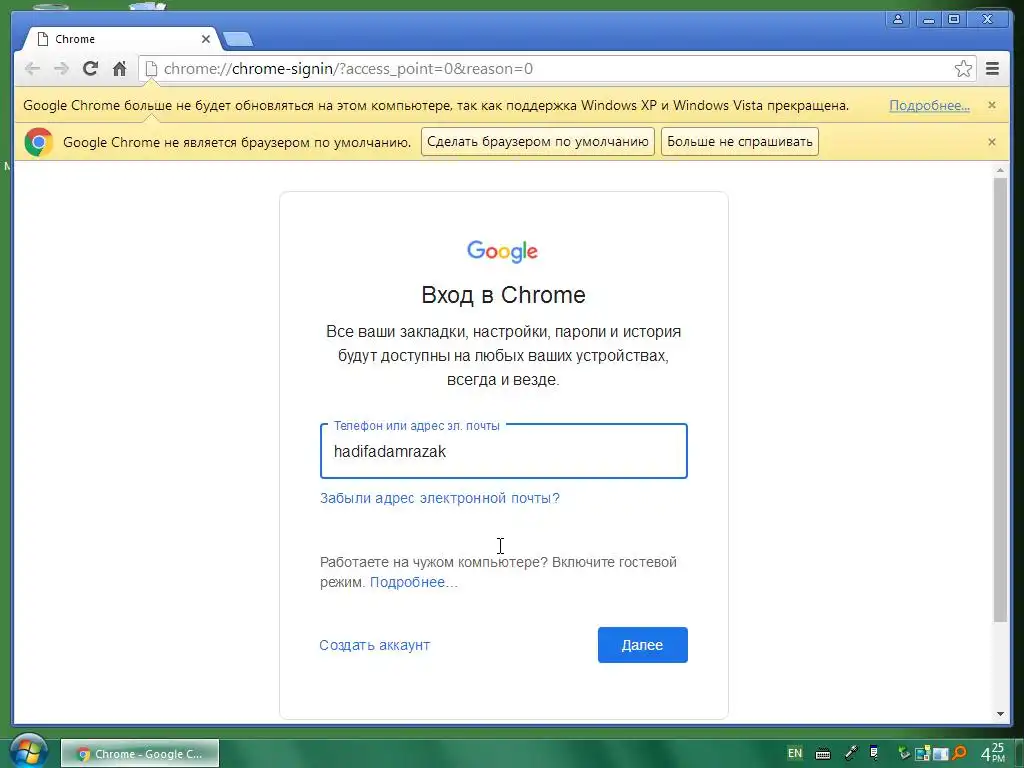Dismiss the default browser infobar
Viewport: 1024px width, 768px height.
tap(992, 142)
